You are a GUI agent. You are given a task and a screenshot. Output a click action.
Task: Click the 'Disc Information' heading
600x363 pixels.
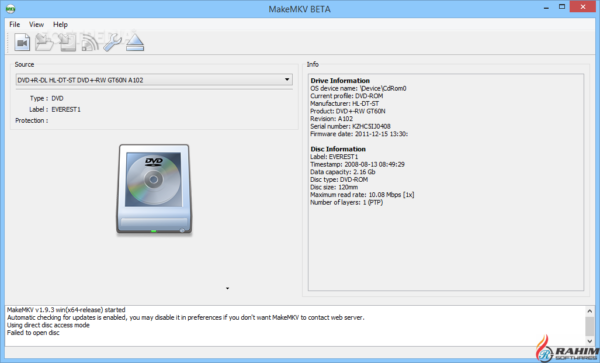[338, 149]
